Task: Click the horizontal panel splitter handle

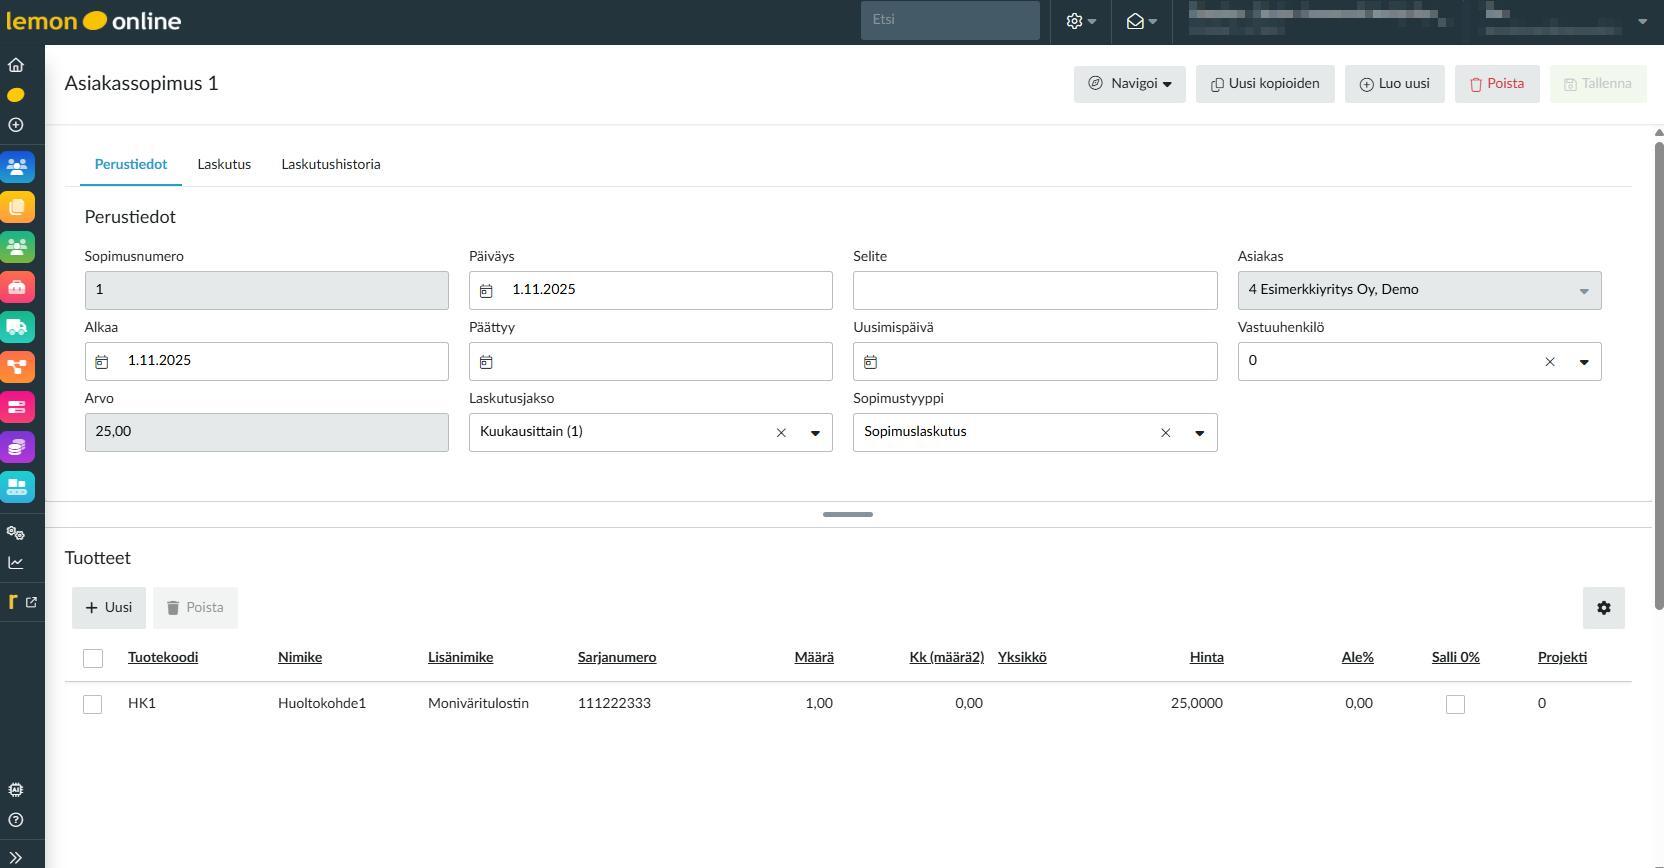Action: click(x=847, y=514)
